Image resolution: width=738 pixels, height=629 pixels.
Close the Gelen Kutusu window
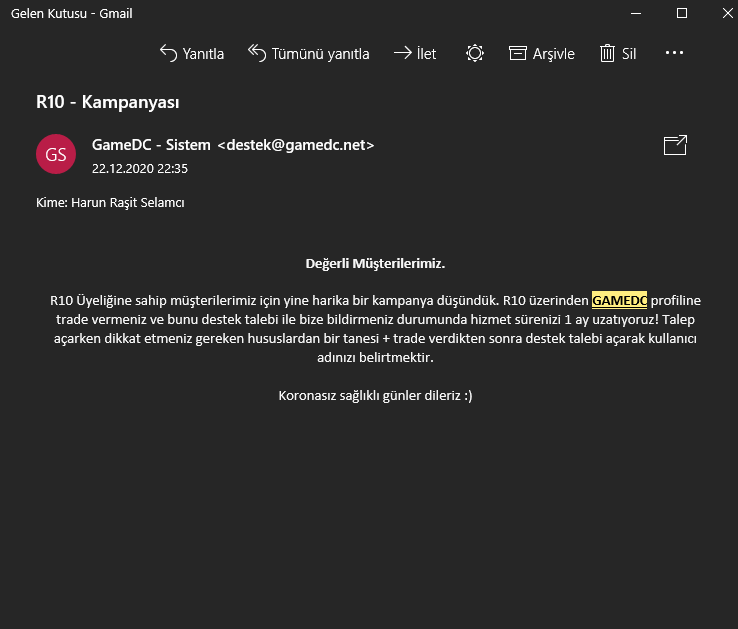[727, 13]
